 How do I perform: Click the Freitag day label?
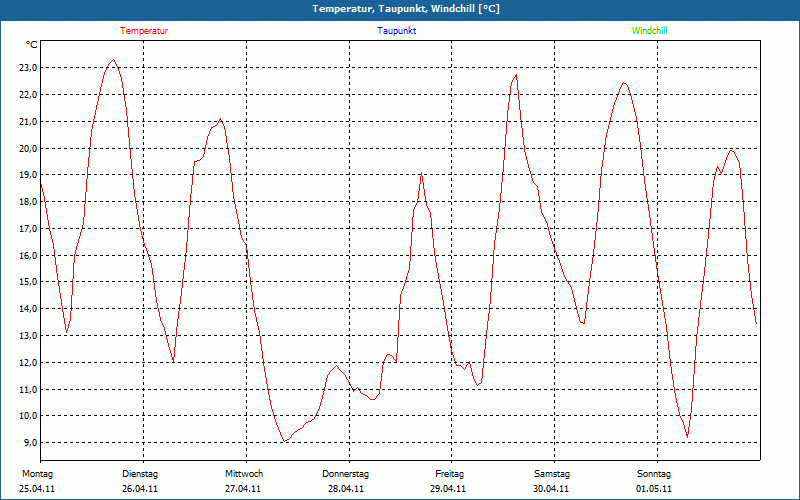point(449,474)
